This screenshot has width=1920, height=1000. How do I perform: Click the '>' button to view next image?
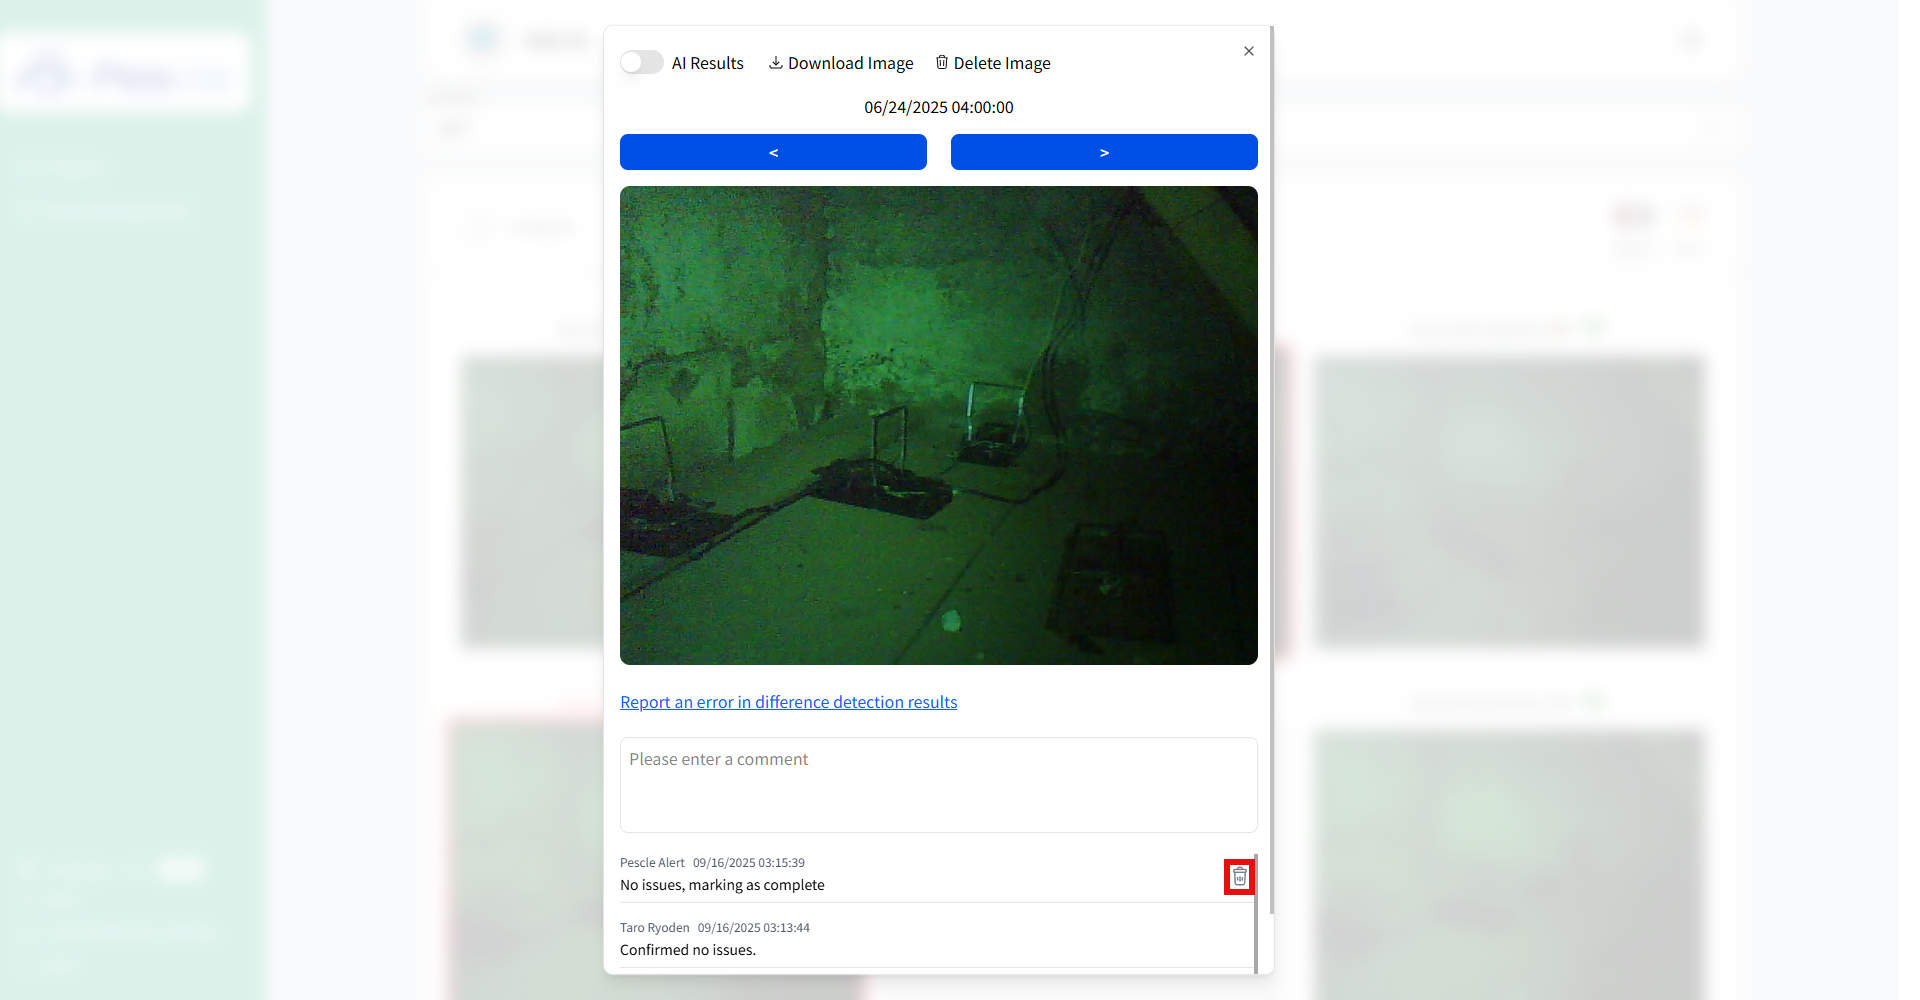1103,152
